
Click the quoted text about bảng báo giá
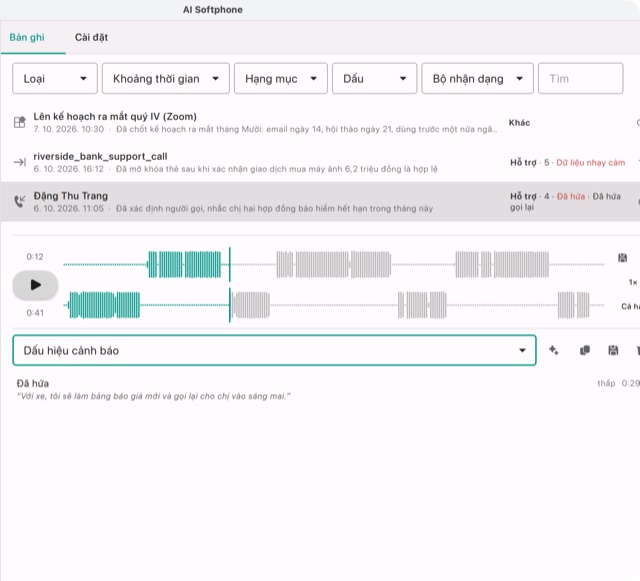point(153,396)
